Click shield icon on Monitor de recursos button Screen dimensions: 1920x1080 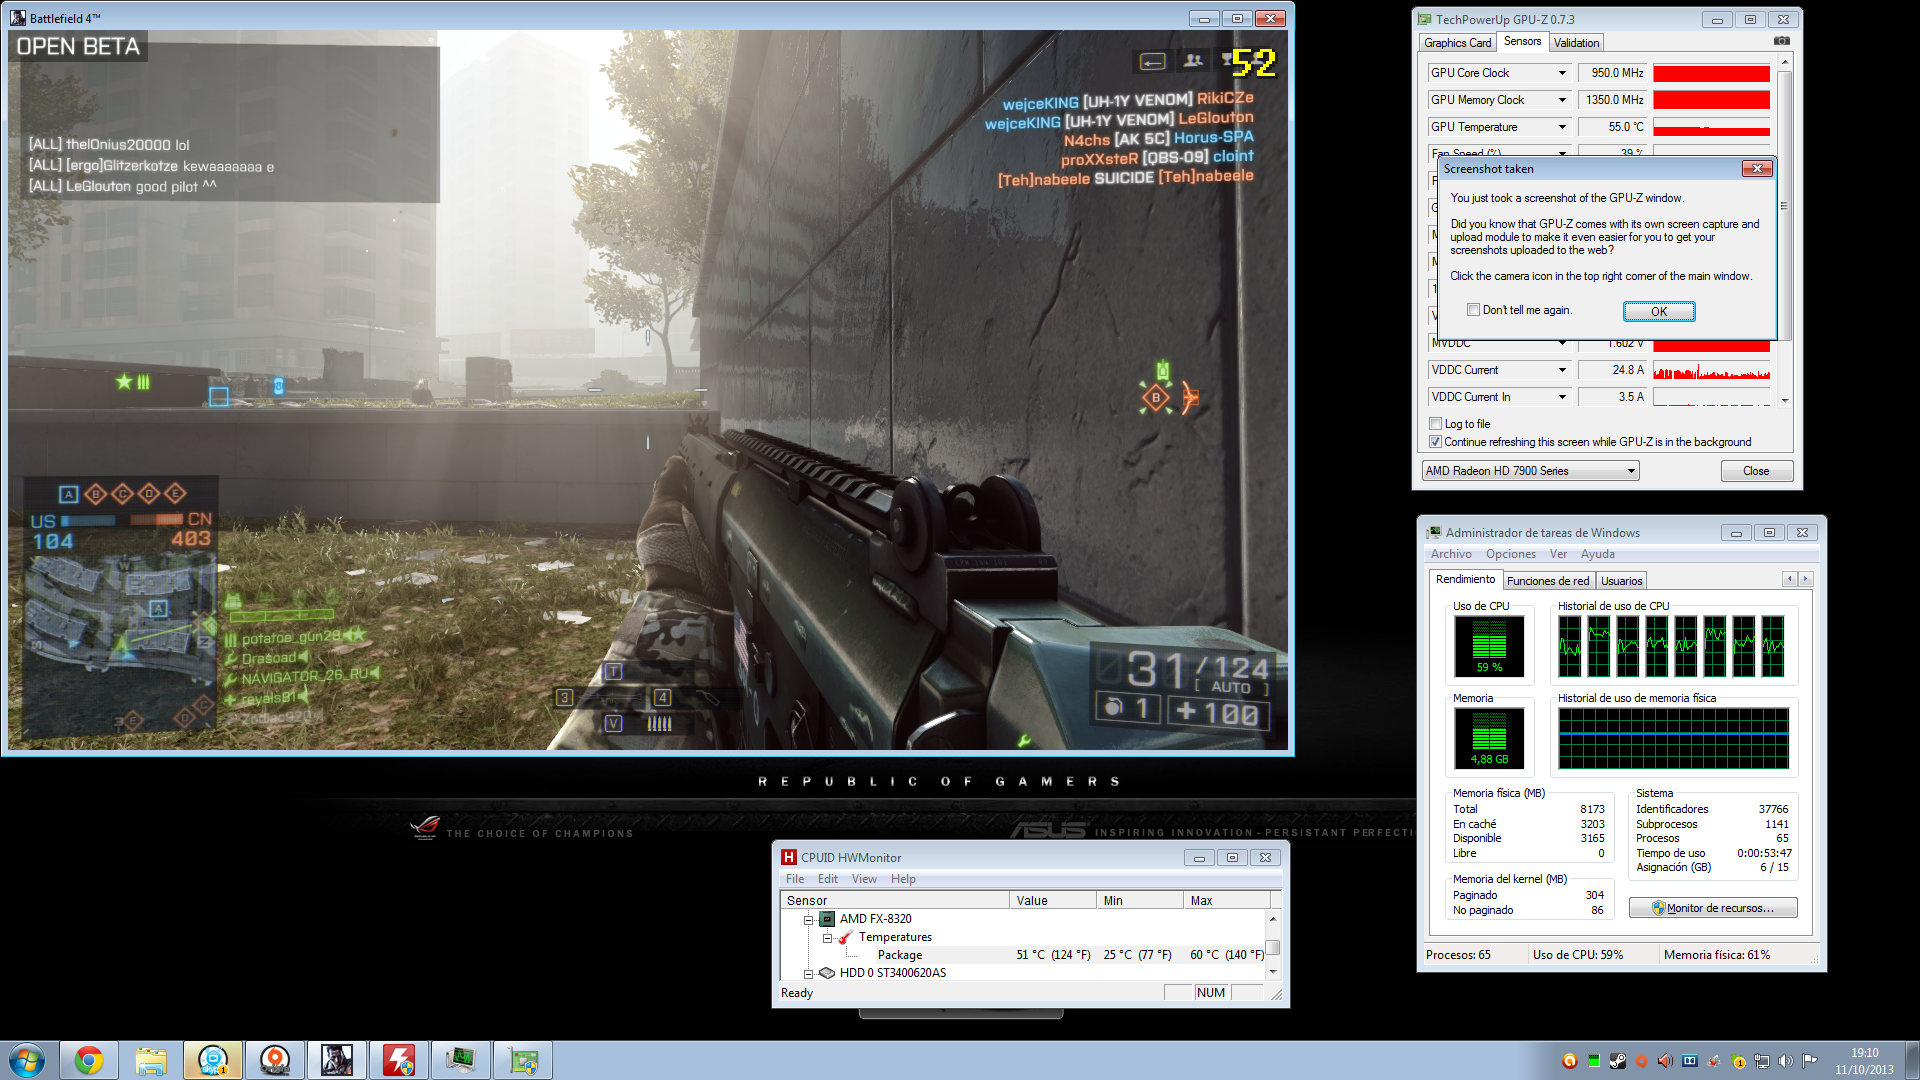pyautogui.click(x=1658, y=908)
